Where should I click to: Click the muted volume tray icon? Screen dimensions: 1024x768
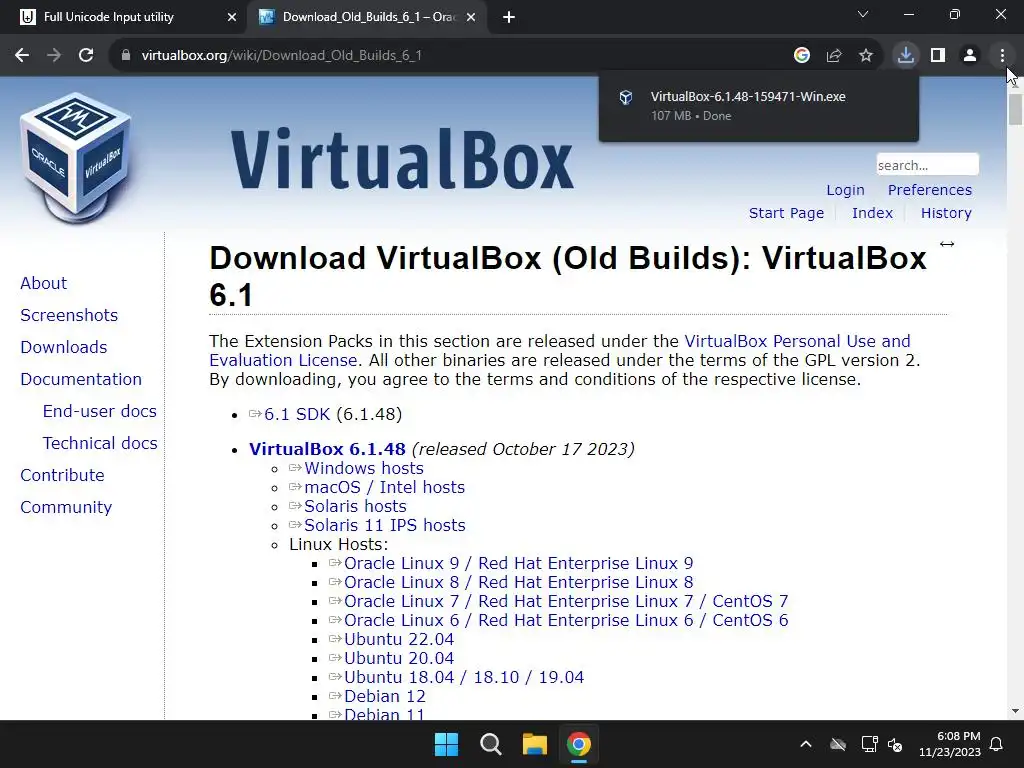895,744
